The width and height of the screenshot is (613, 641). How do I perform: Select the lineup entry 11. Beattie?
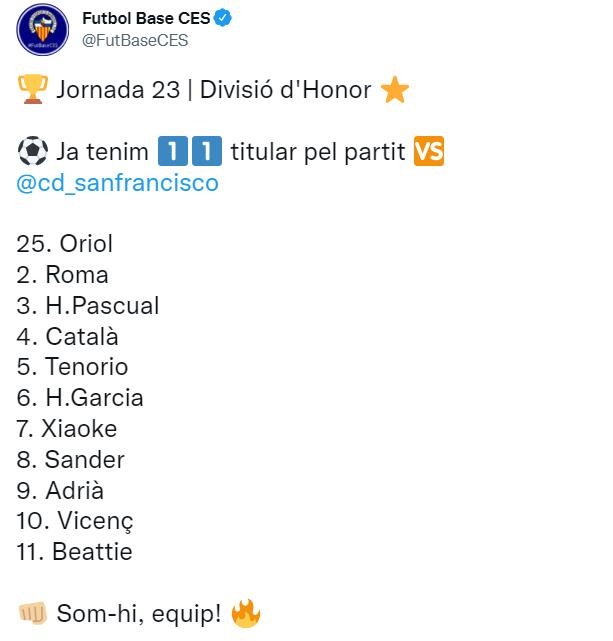[74, 552]
